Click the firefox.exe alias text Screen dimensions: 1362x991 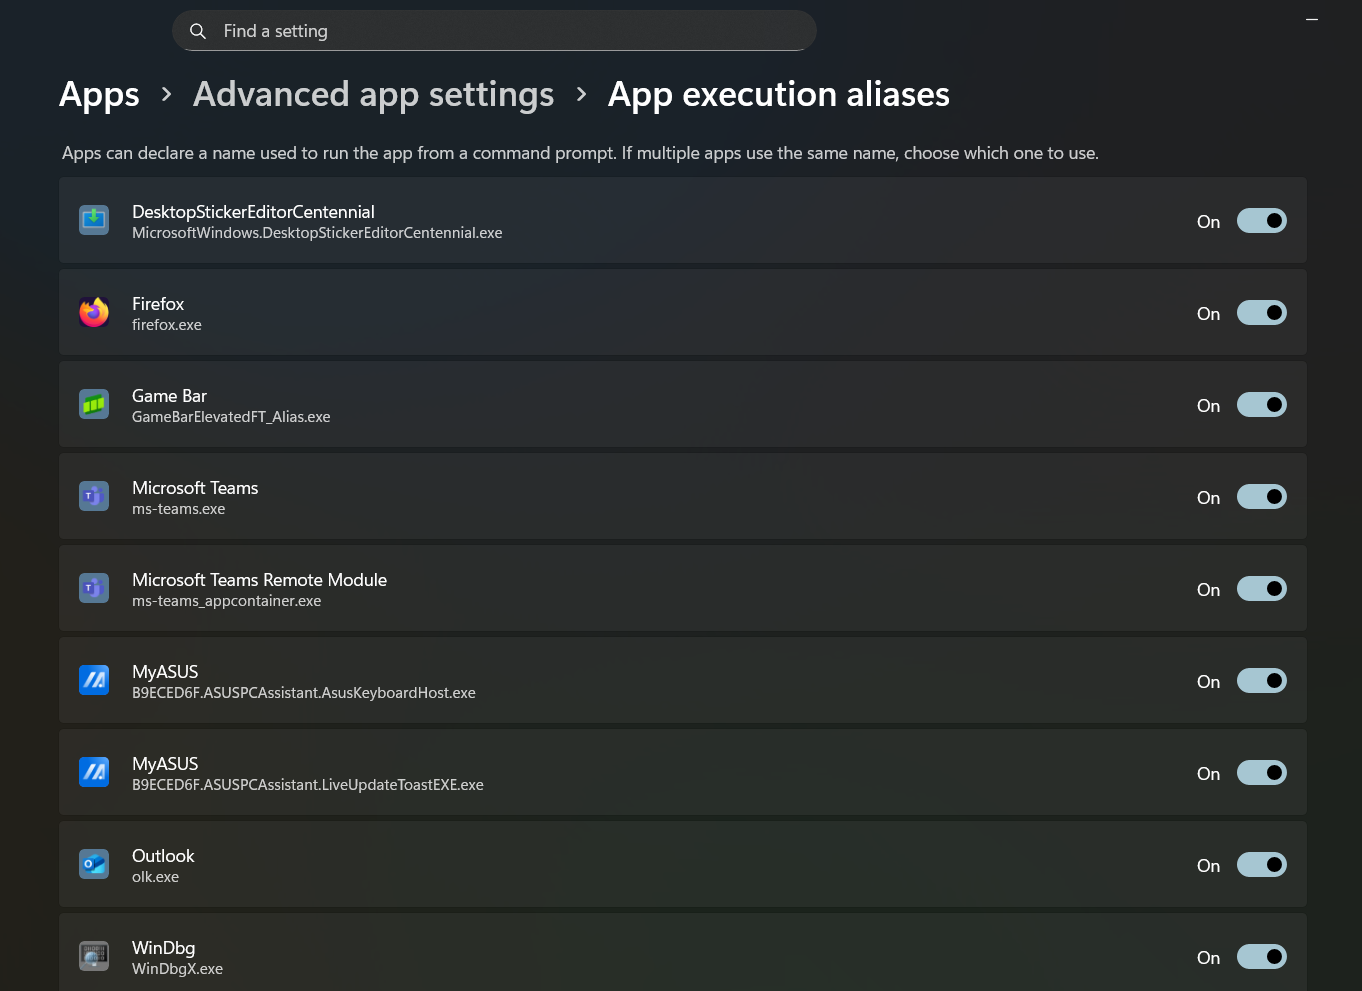(167, 325)
